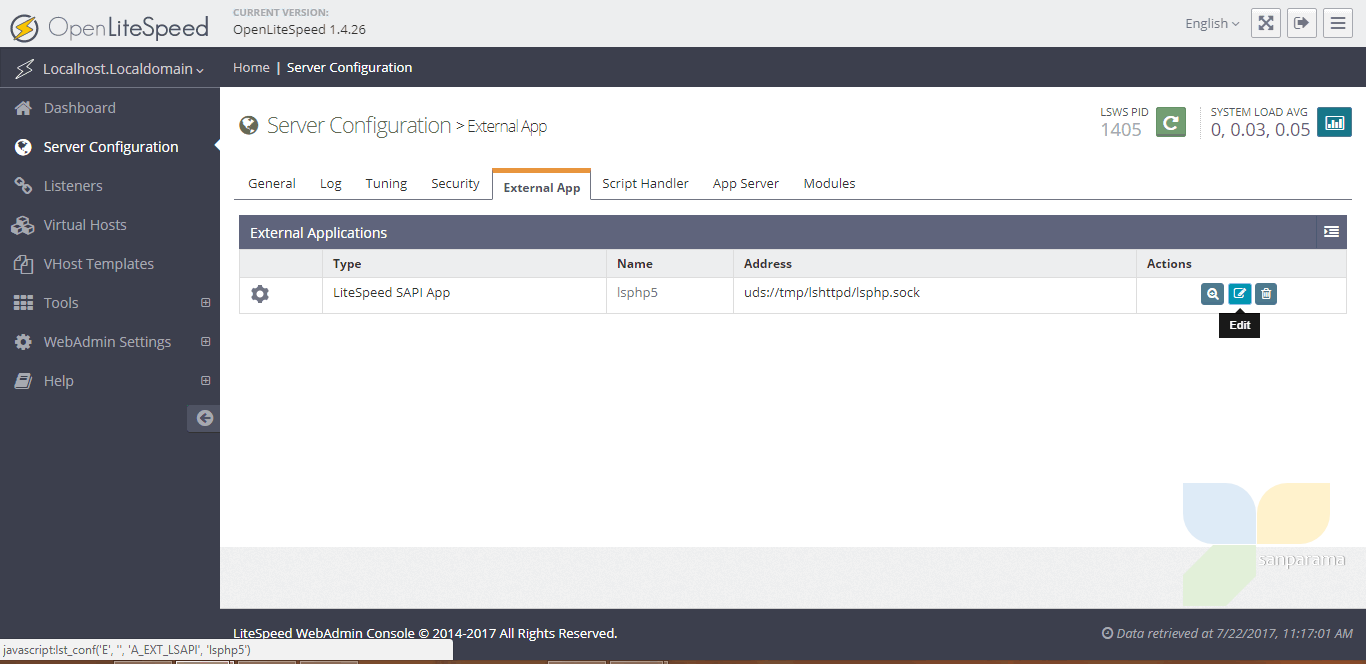Viewport: 1366px width, 664px height.
Task: Click the Home breadcrumb link
Action: (x=251, y=68)
